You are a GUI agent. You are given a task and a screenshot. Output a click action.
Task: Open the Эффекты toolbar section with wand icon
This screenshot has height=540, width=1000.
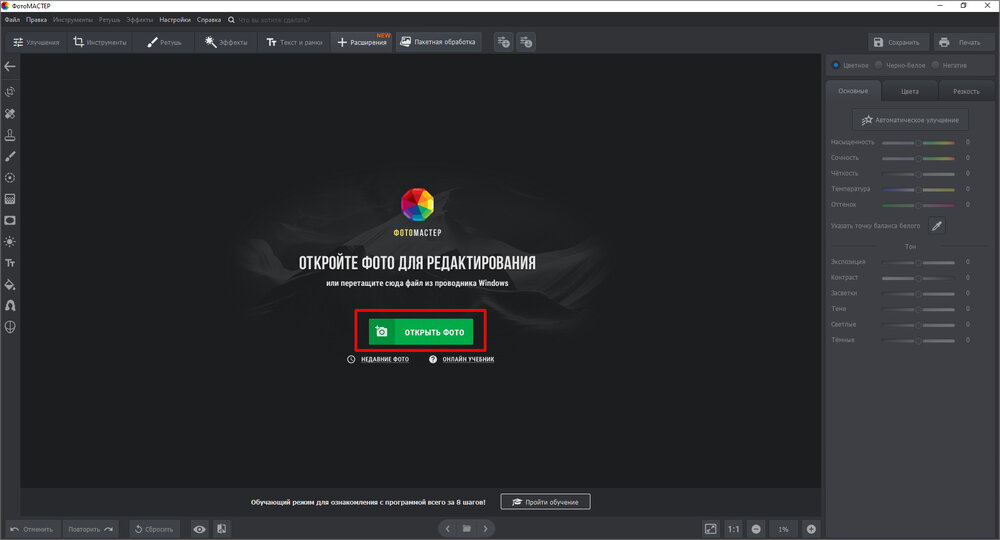226,42
